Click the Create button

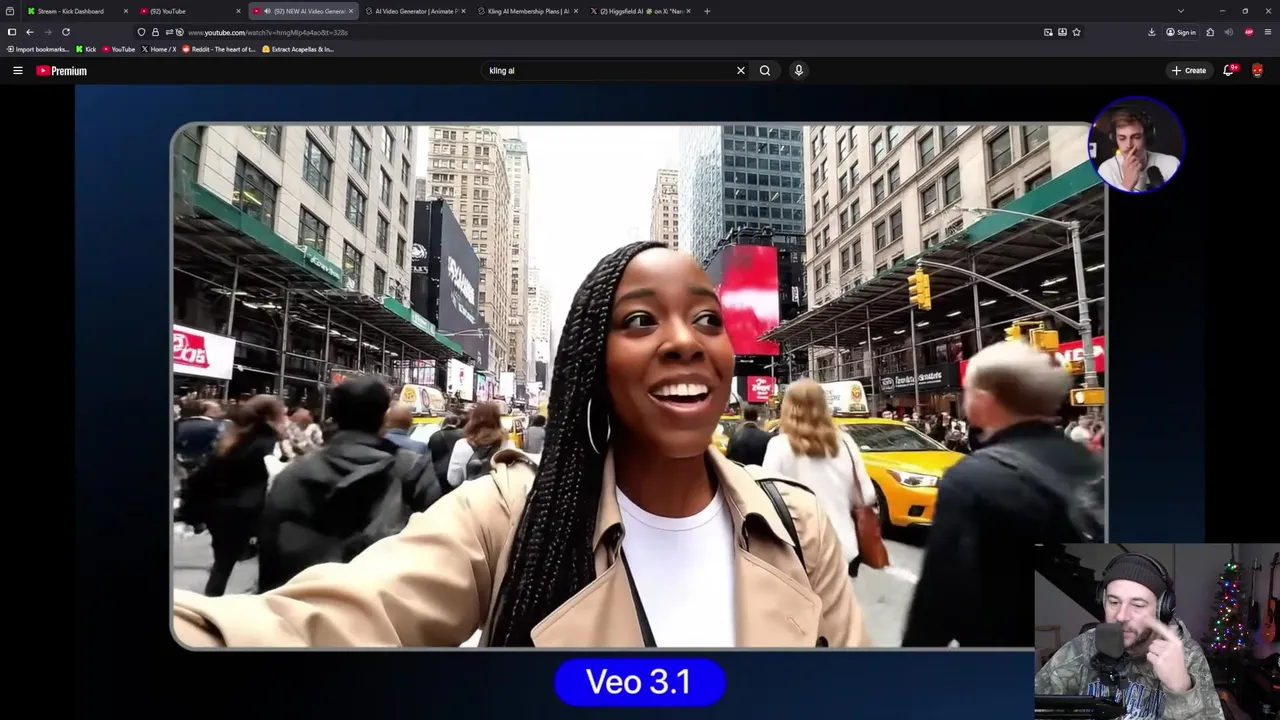1189,70
